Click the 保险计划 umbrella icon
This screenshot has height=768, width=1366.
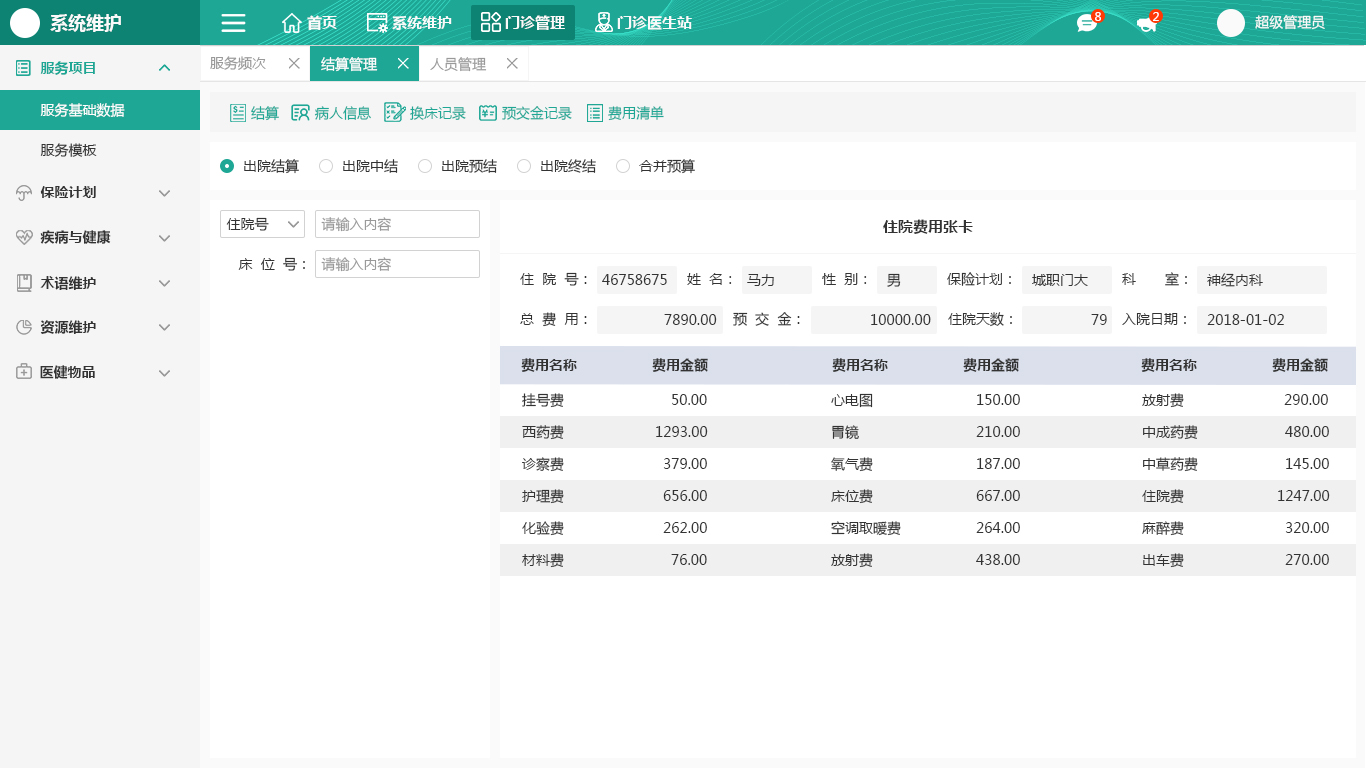click(24, 193)
